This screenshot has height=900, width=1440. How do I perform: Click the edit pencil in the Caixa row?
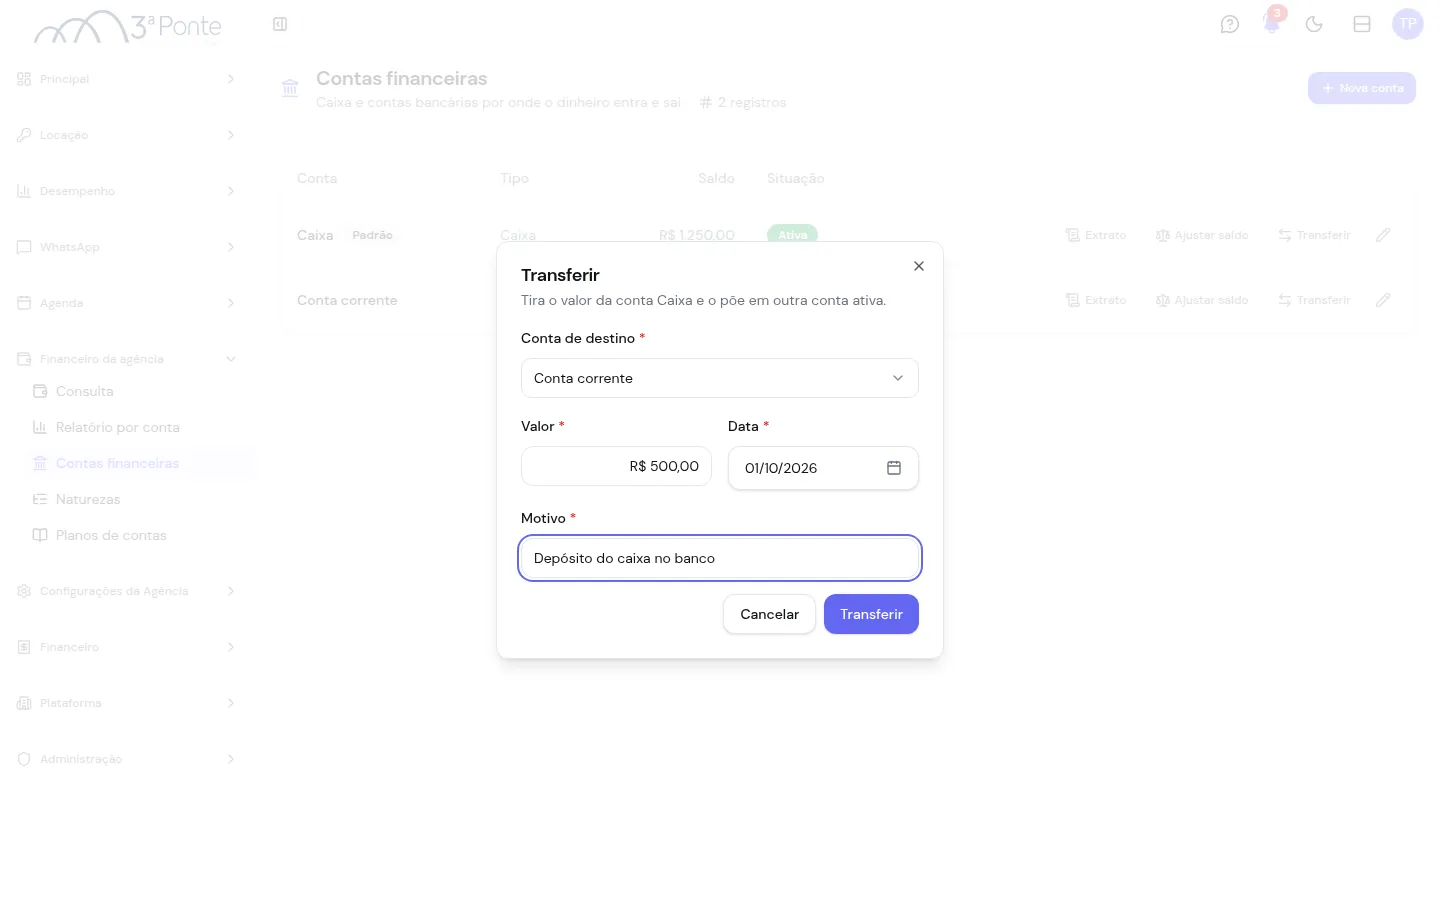(x=1383, y=235)
